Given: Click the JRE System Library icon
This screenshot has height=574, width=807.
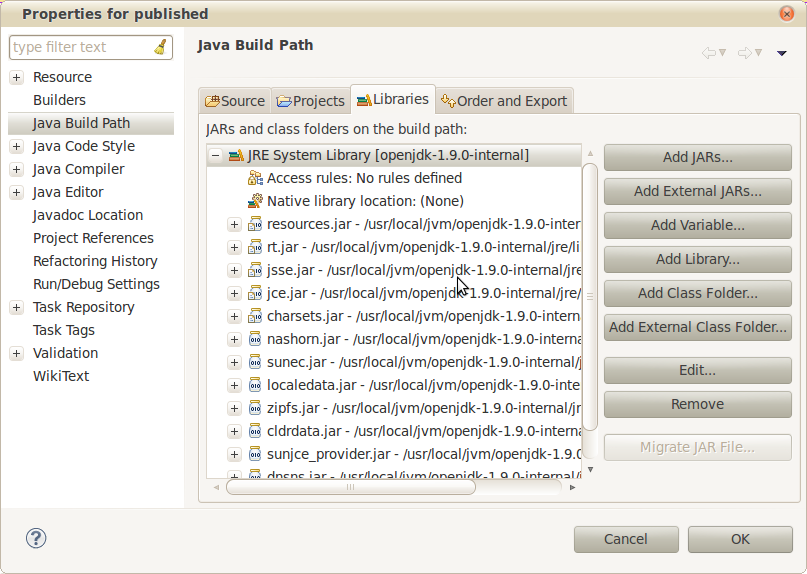Looking at the screenshot, I should (x=236, y=155).
